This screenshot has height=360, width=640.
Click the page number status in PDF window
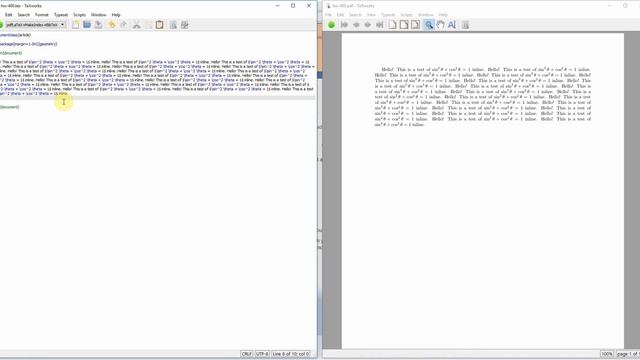click(628, 354)
